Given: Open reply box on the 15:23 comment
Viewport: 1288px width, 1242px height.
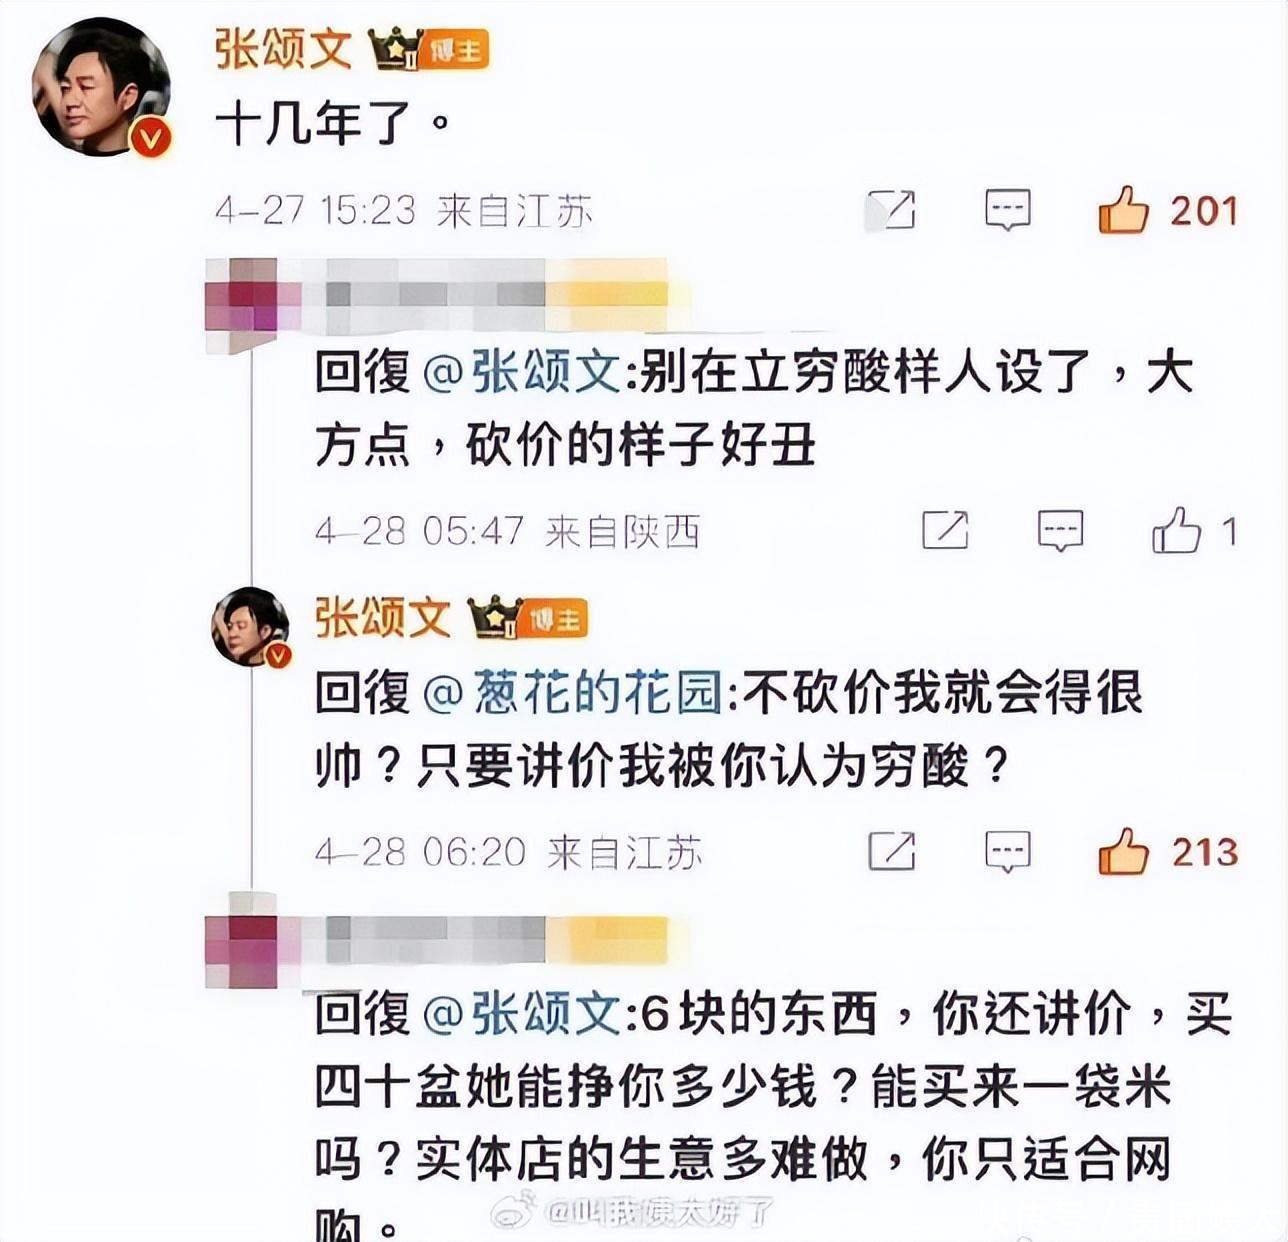Looking at the screenshot, I should 1007,210.
